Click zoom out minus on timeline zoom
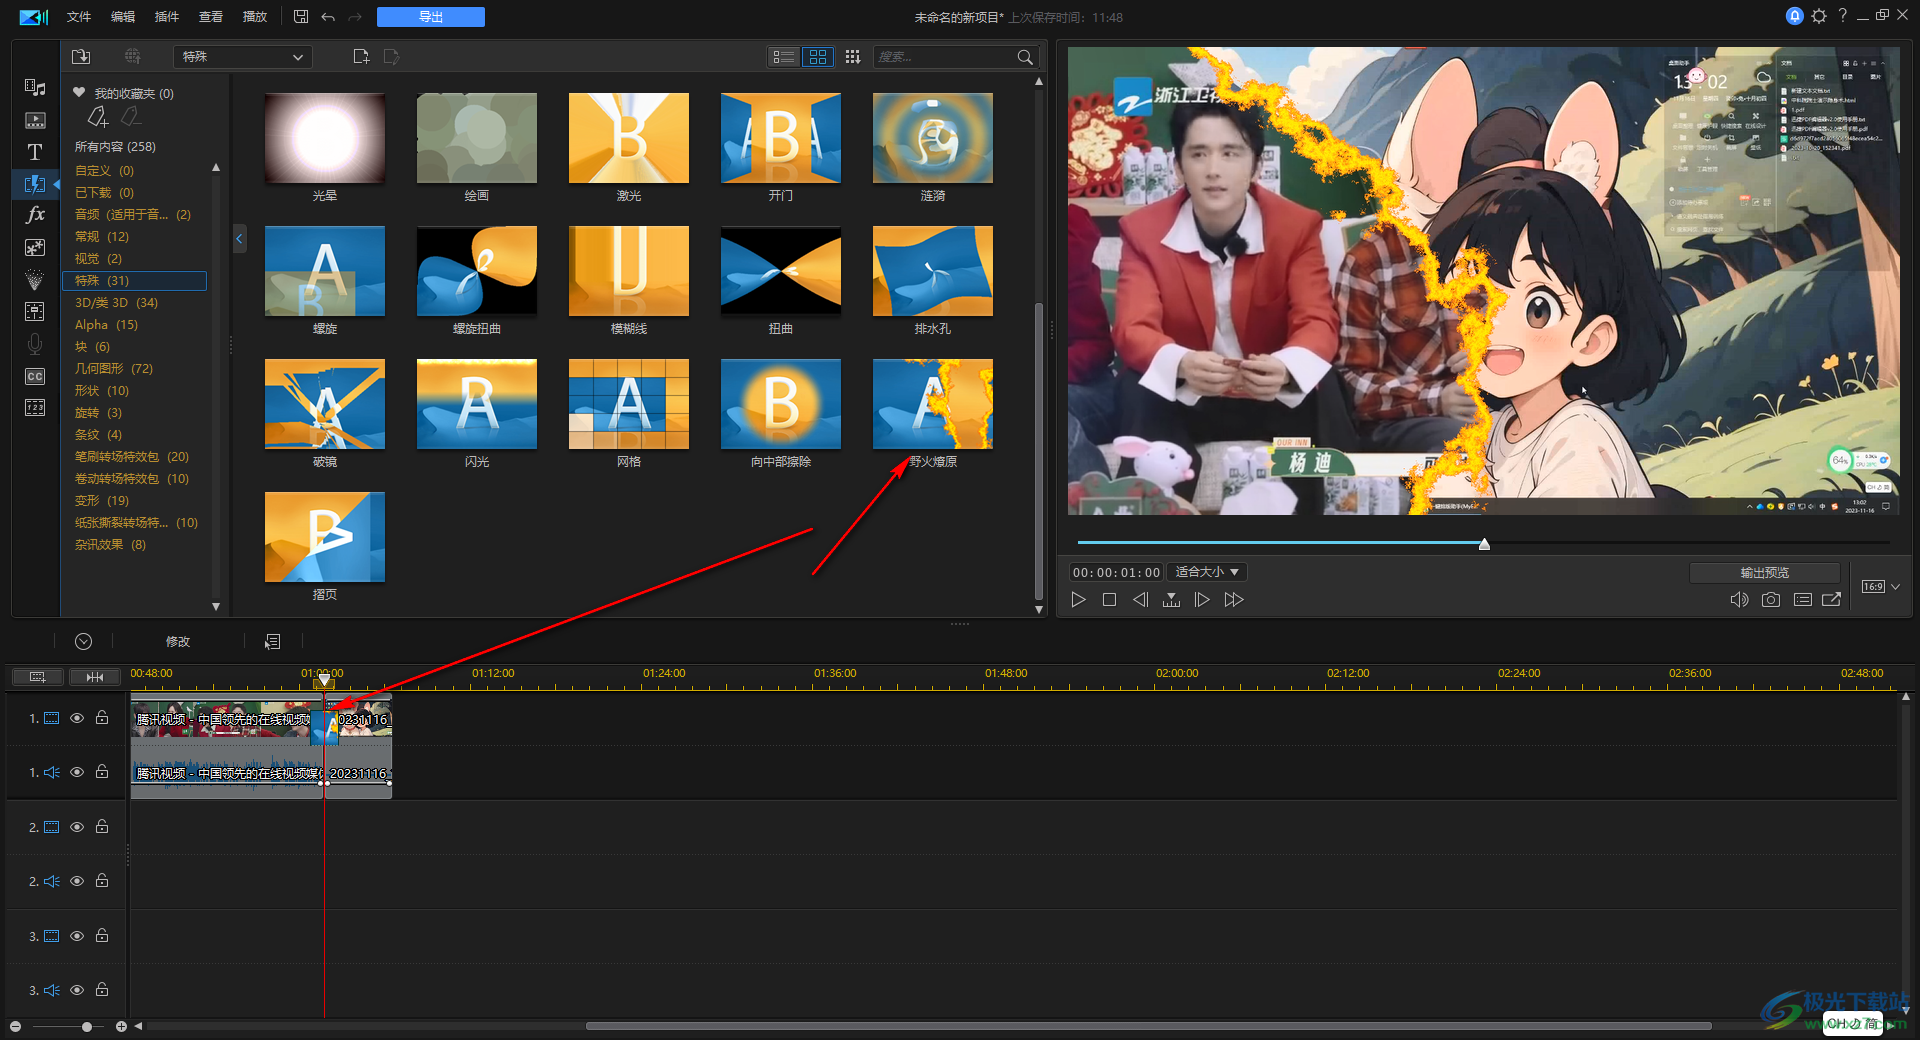The width and height of the screenshot is (1920, 1040). click(x=15, y=1026)
